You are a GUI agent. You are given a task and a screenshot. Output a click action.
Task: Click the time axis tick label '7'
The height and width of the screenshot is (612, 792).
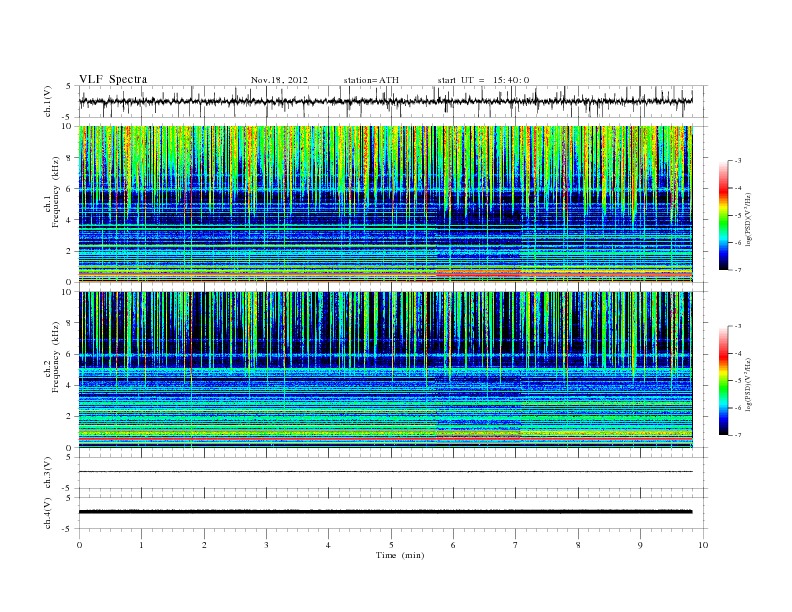point(516,545)
